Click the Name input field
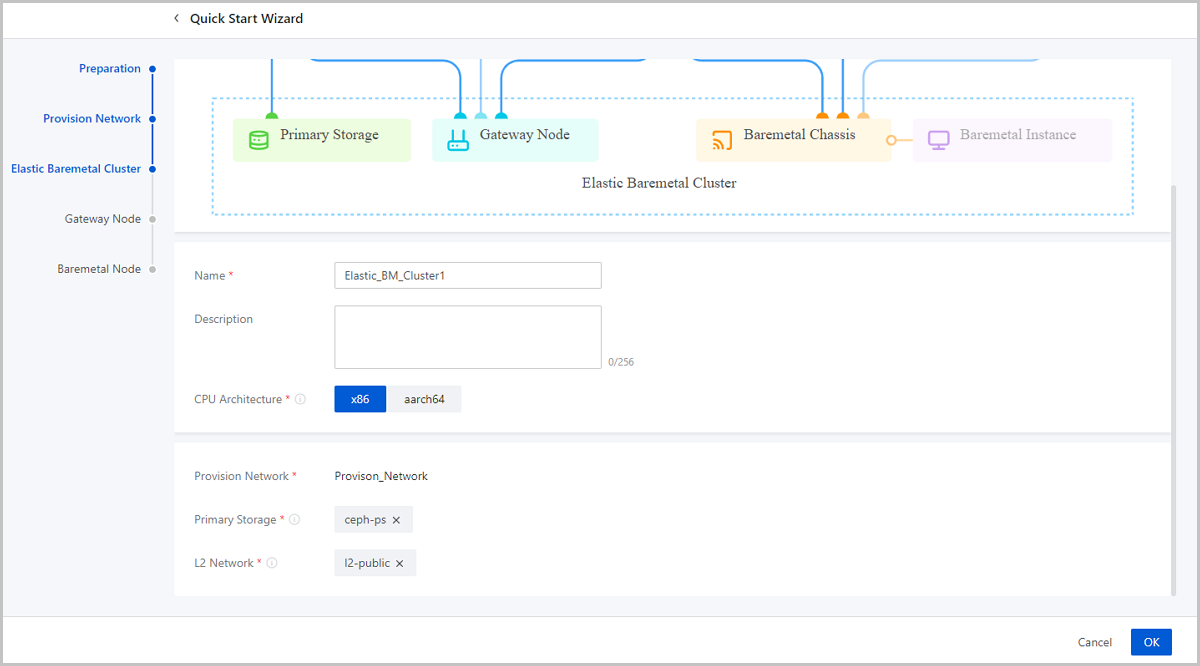This screenshot has width=1200, height=666. pyautogui.click(x=467, y=275)
